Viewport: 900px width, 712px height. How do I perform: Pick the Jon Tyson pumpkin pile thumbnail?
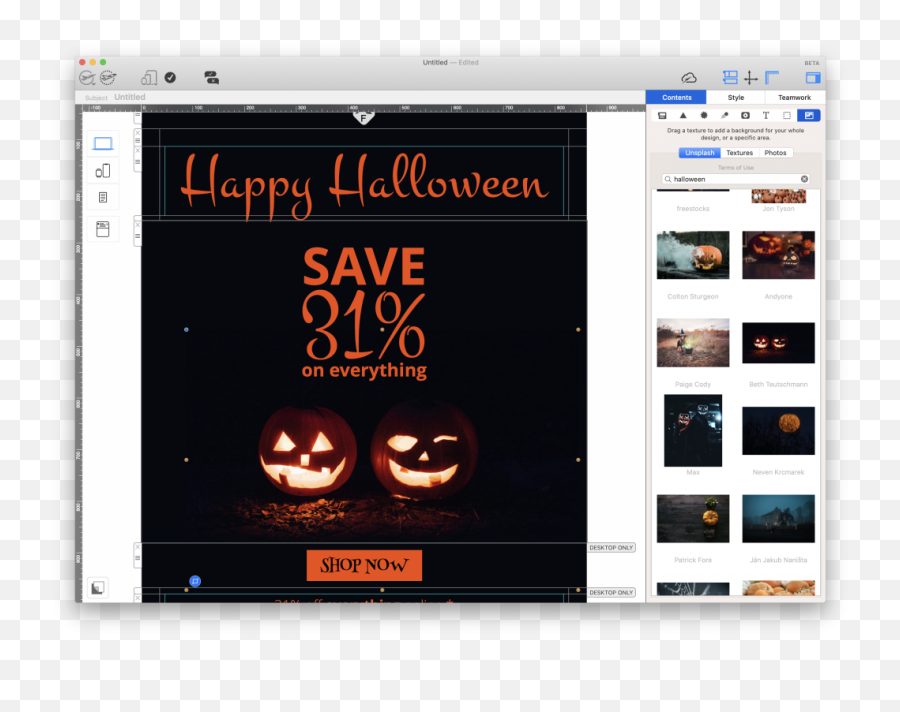click(x=778, y=196)
